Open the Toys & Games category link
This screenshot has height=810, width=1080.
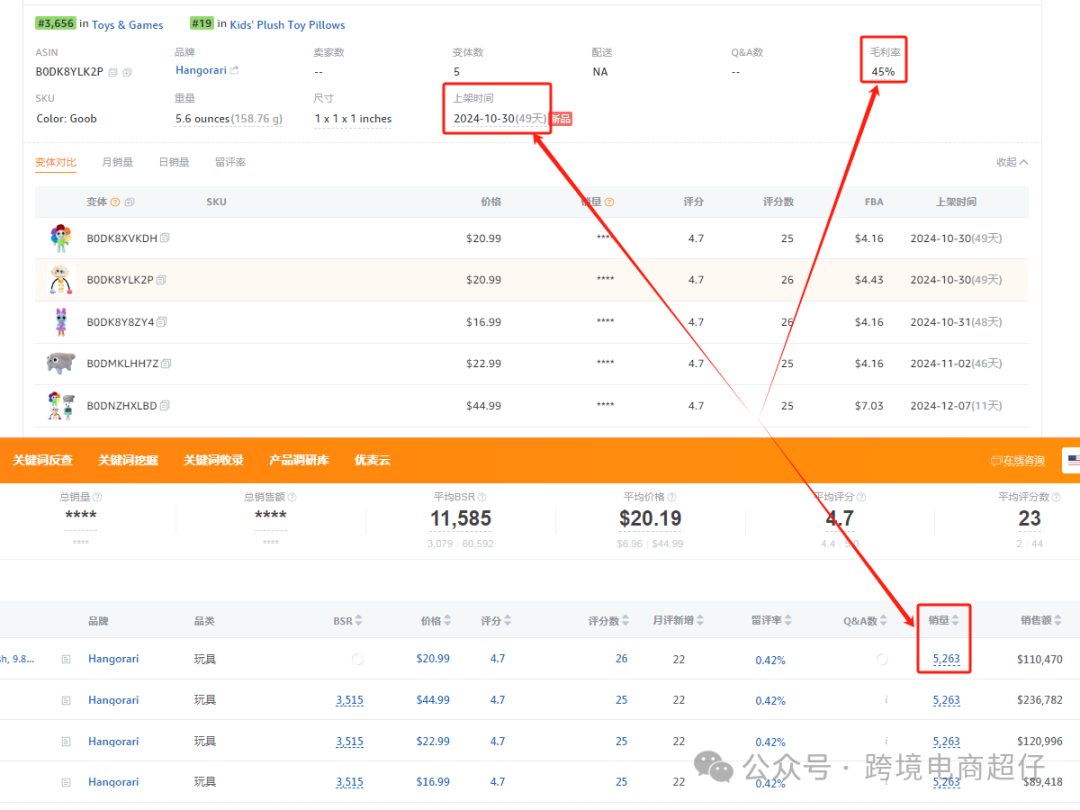pos(127,25)
